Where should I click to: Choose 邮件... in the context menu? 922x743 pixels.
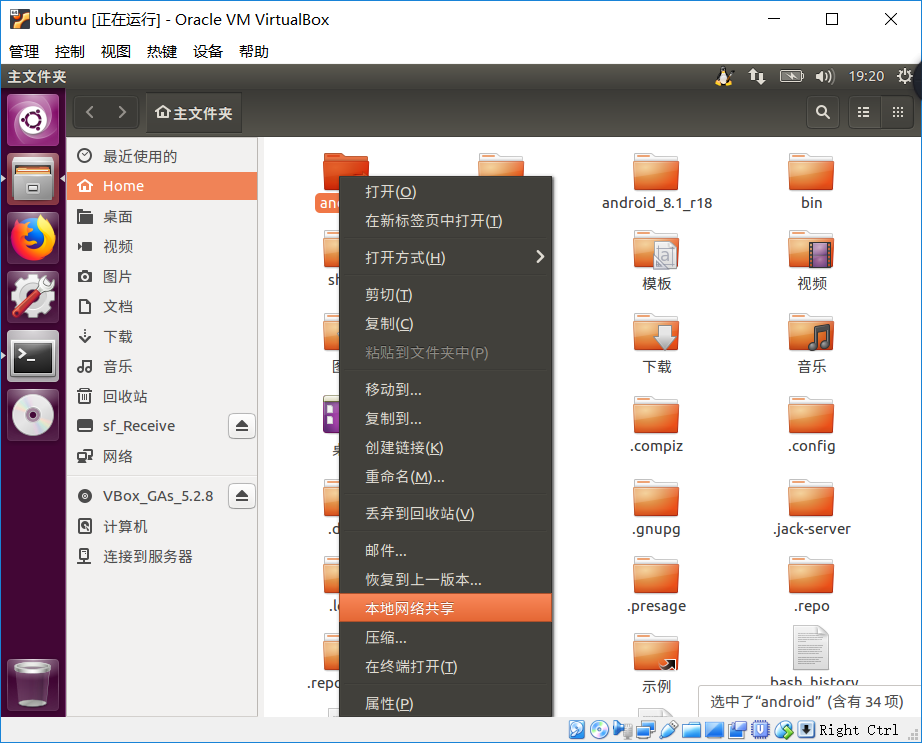(446, 551)
